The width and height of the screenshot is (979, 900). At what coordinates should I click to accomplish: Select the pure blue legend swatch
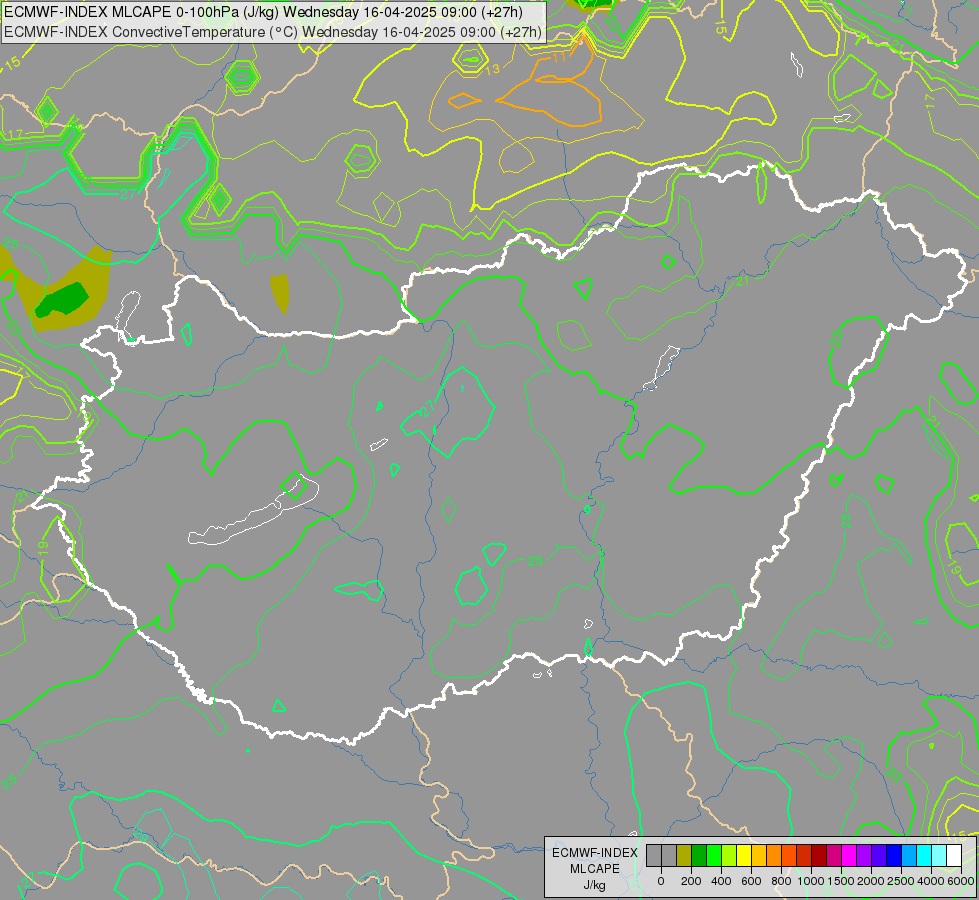coord(893,855)
